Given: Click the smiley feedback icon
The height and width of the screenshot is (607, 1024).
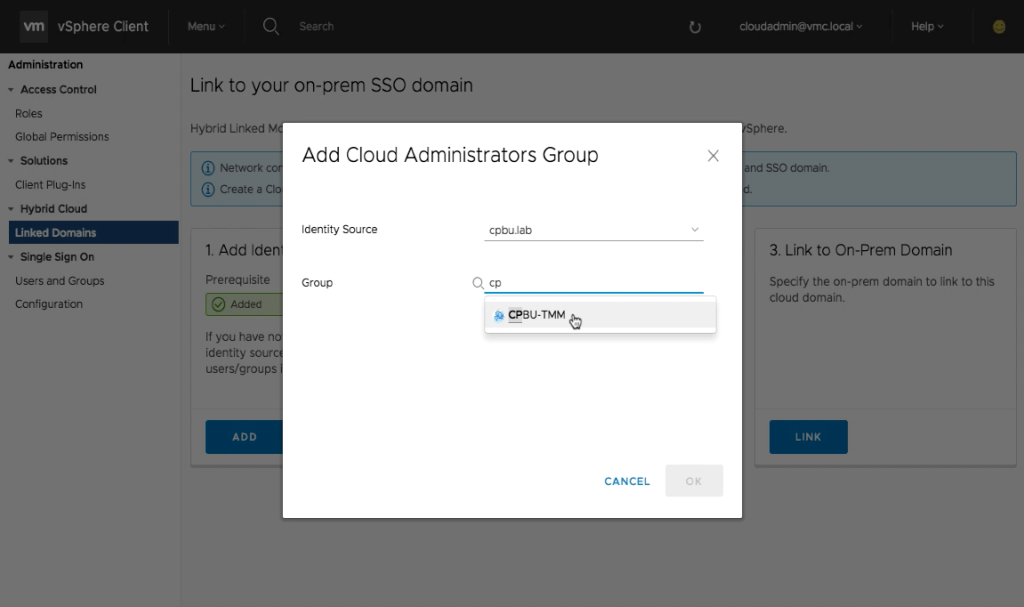Looking at the screenshot, I should point(998,27).
